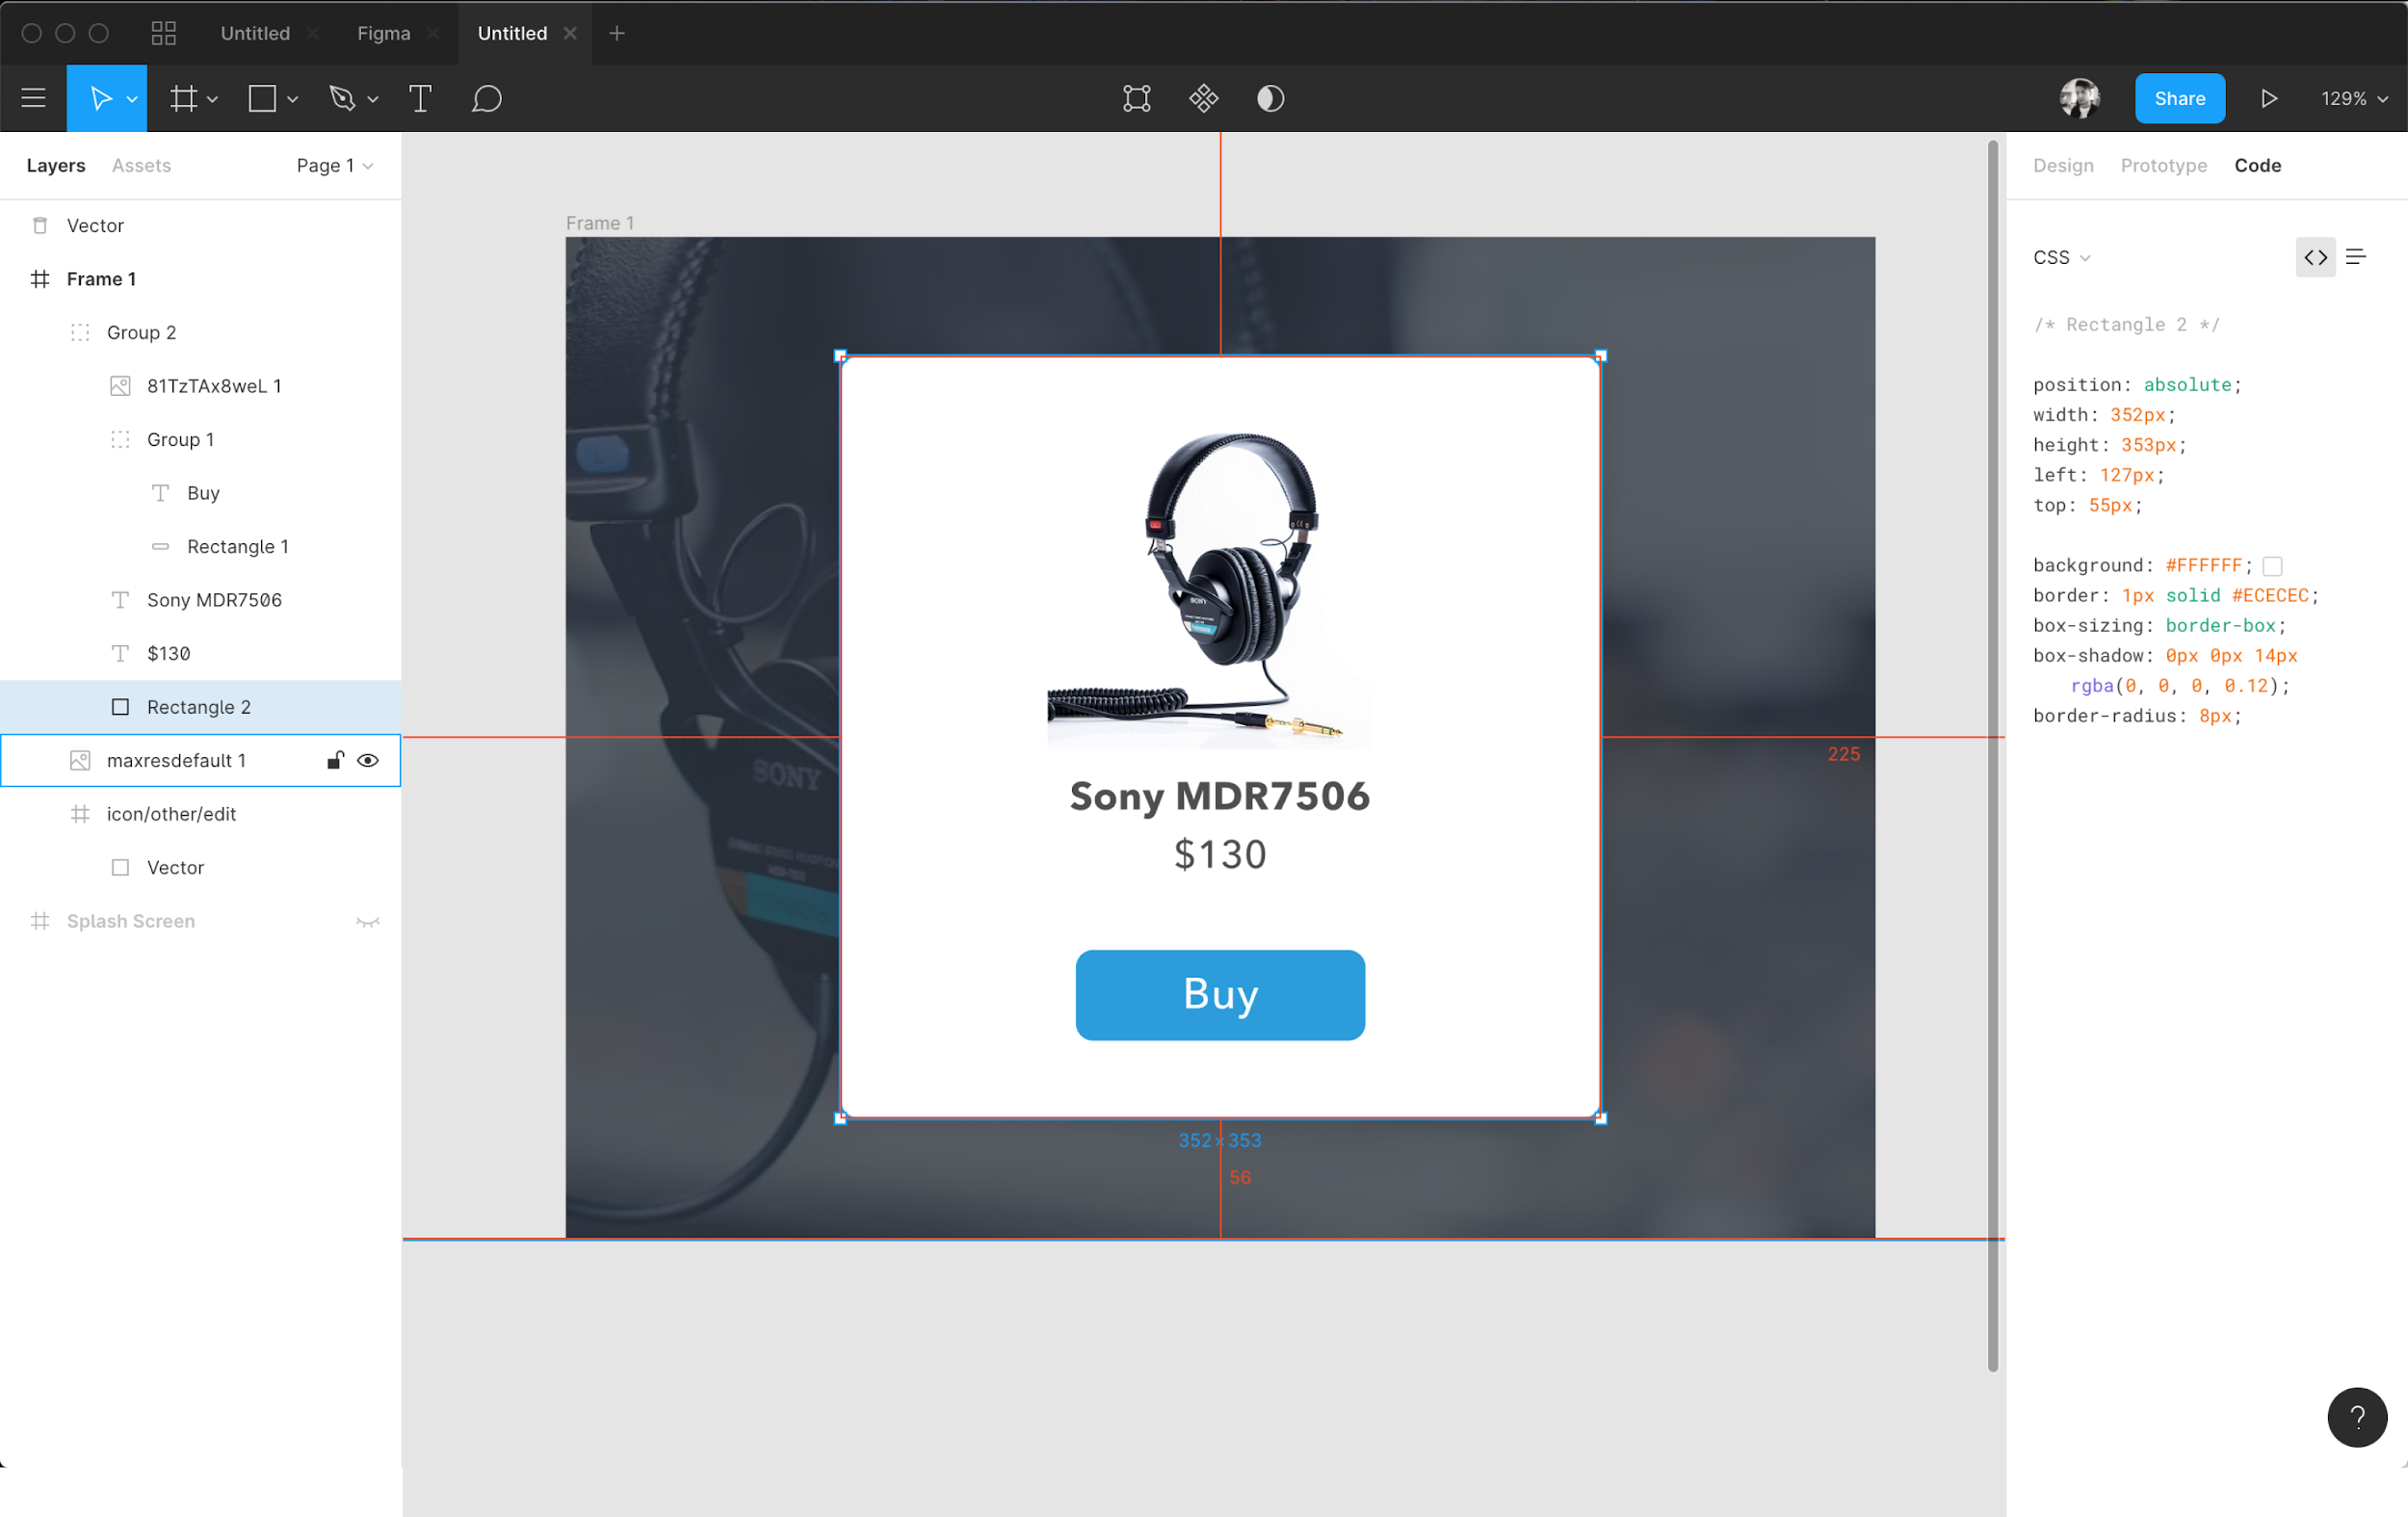Click the #FFFFFF background color swatch

[2272, 566]
